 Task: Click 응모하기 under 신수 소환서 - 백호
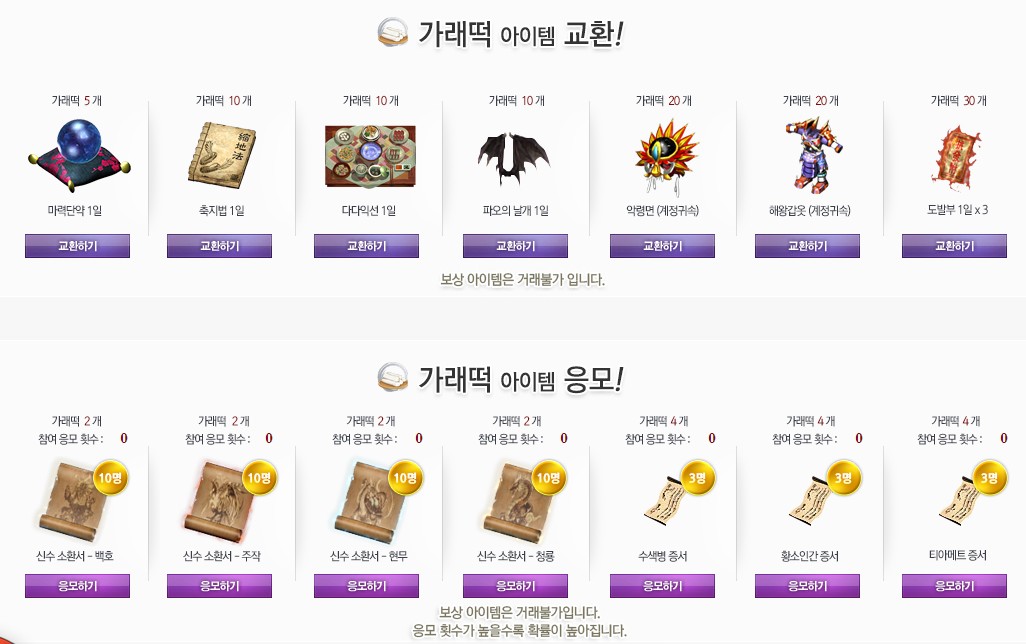coord(77,586)
